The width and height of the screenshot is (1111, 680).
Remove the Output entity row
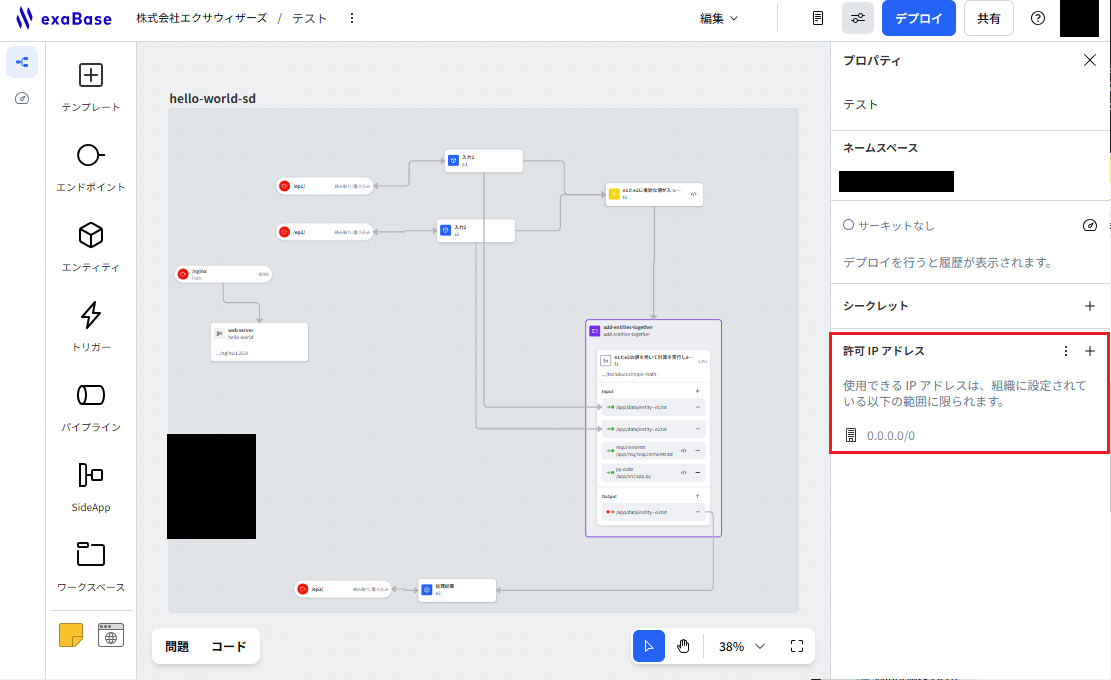click(x=697, y=511)
